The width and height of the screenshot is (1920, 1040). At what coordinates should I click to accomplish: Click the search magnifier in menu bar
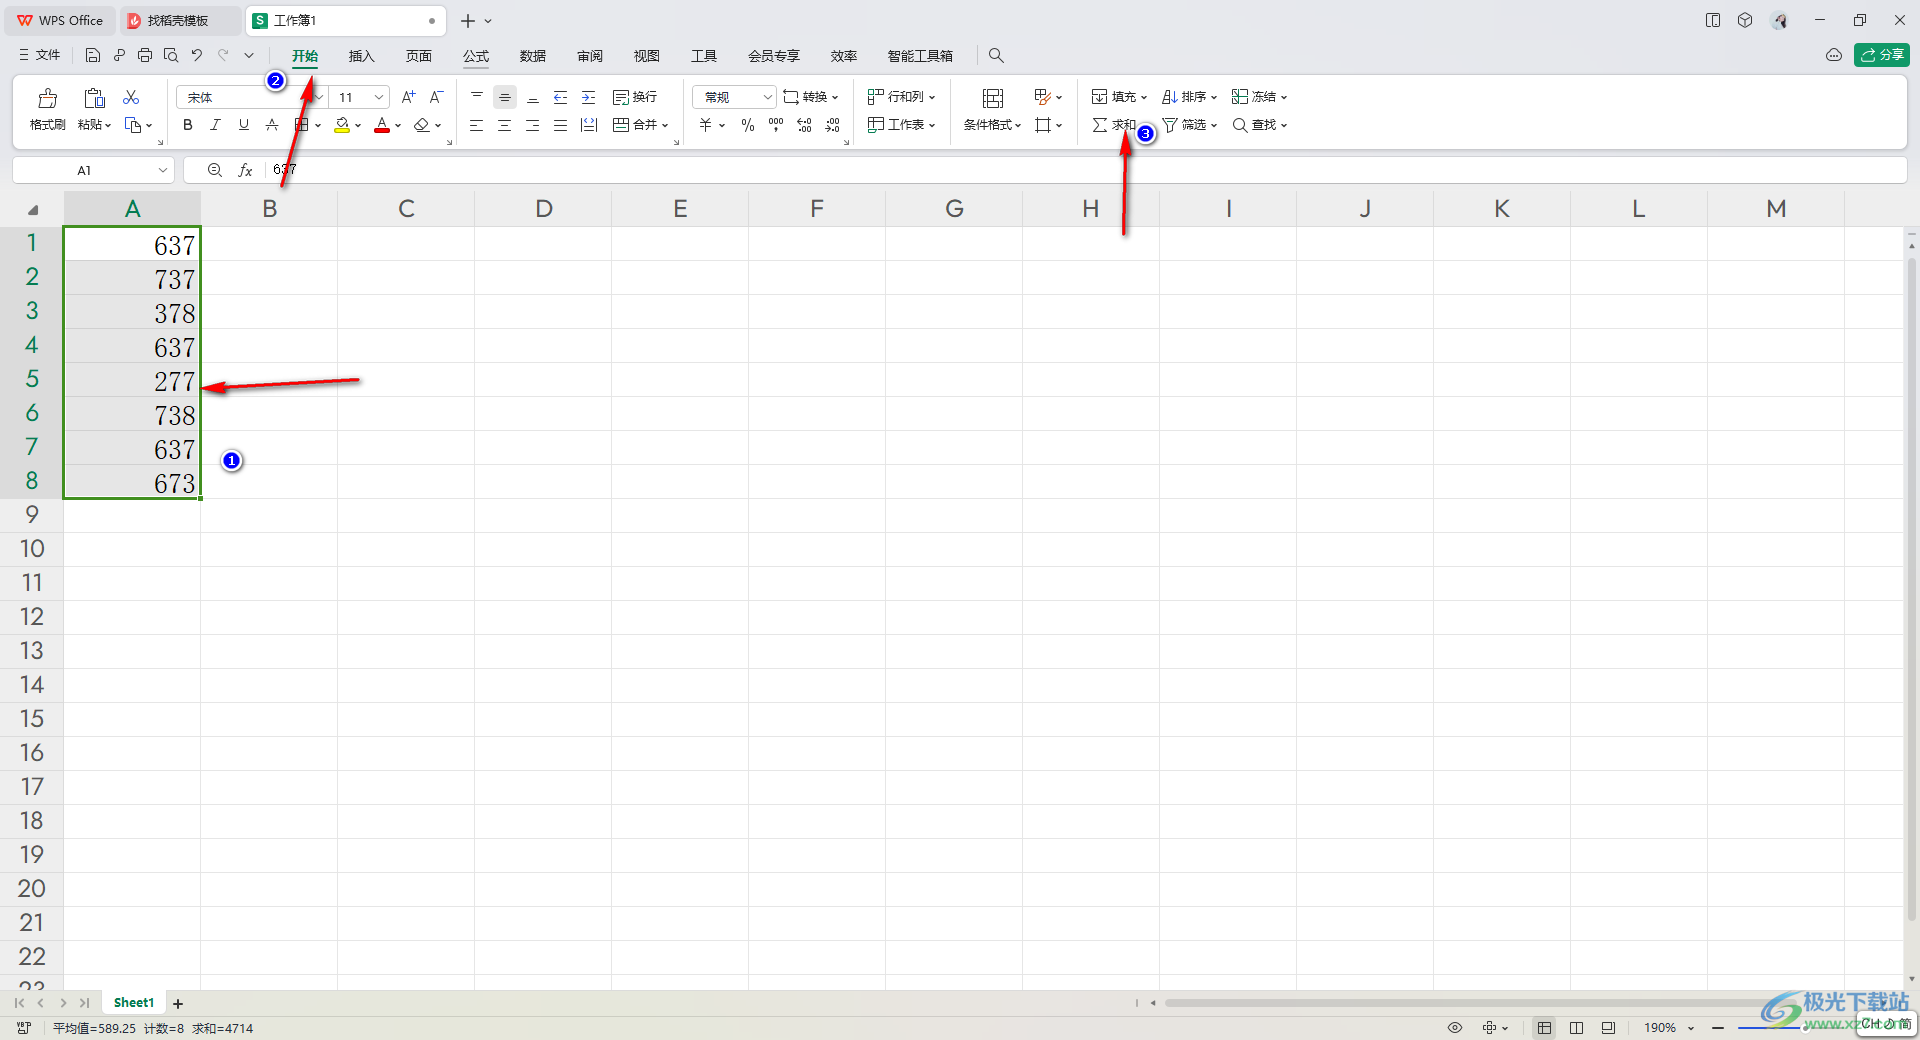[996, 56]
